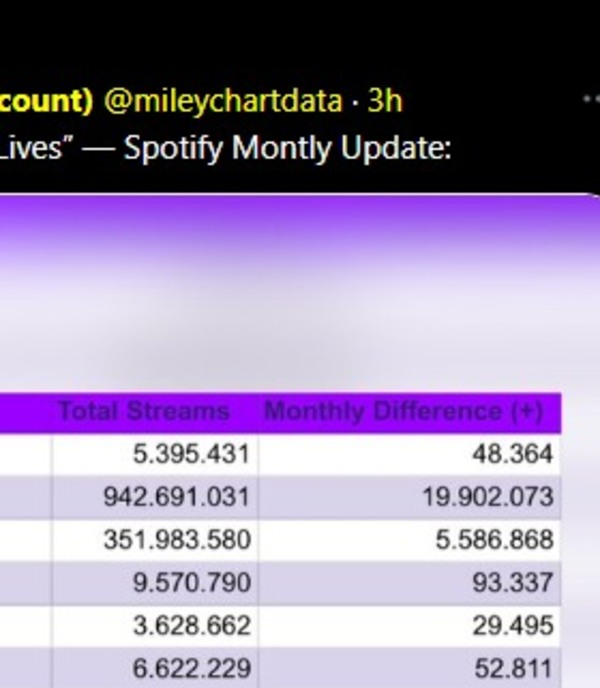Click the Total Streams column header
600x688 pixels.
144,411
